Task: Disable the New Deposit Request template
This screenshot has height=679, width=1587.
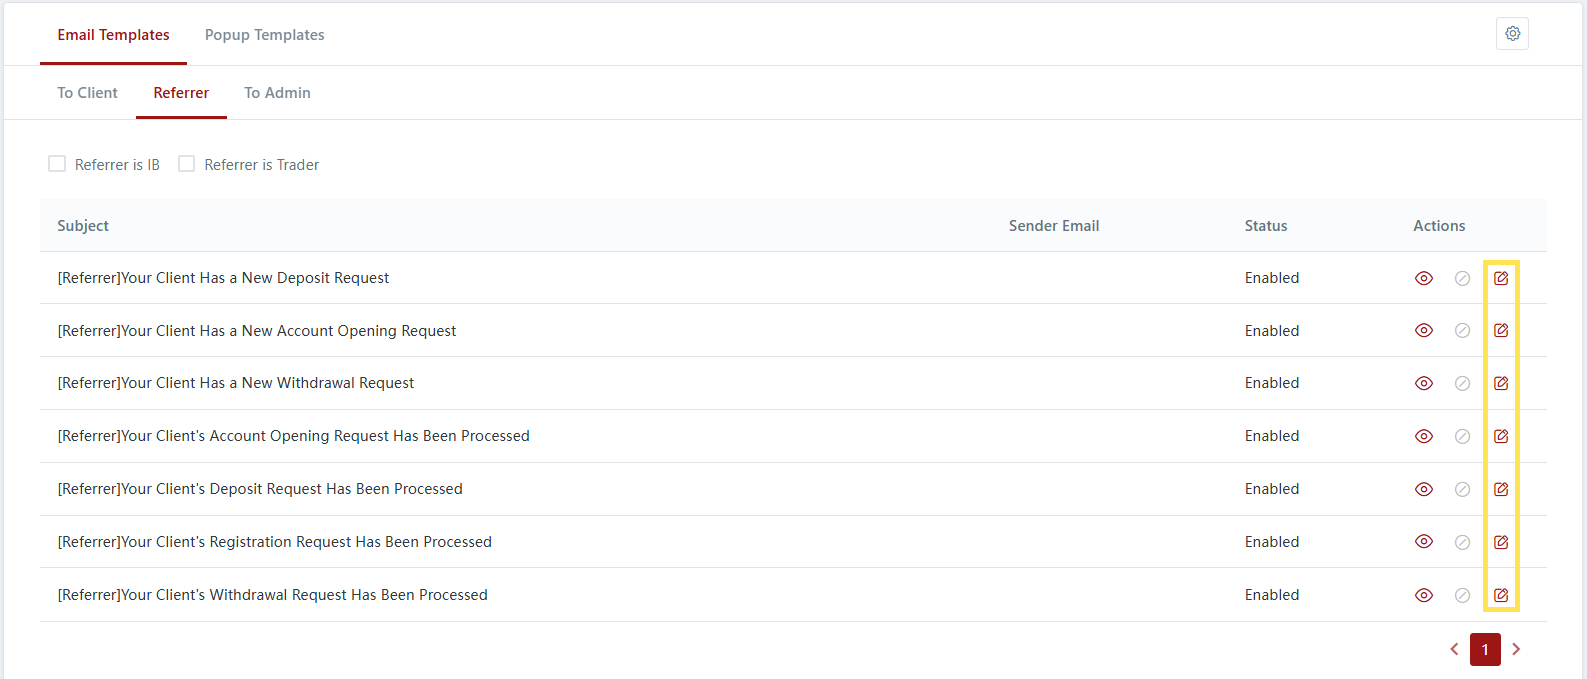Action: 1462,278
